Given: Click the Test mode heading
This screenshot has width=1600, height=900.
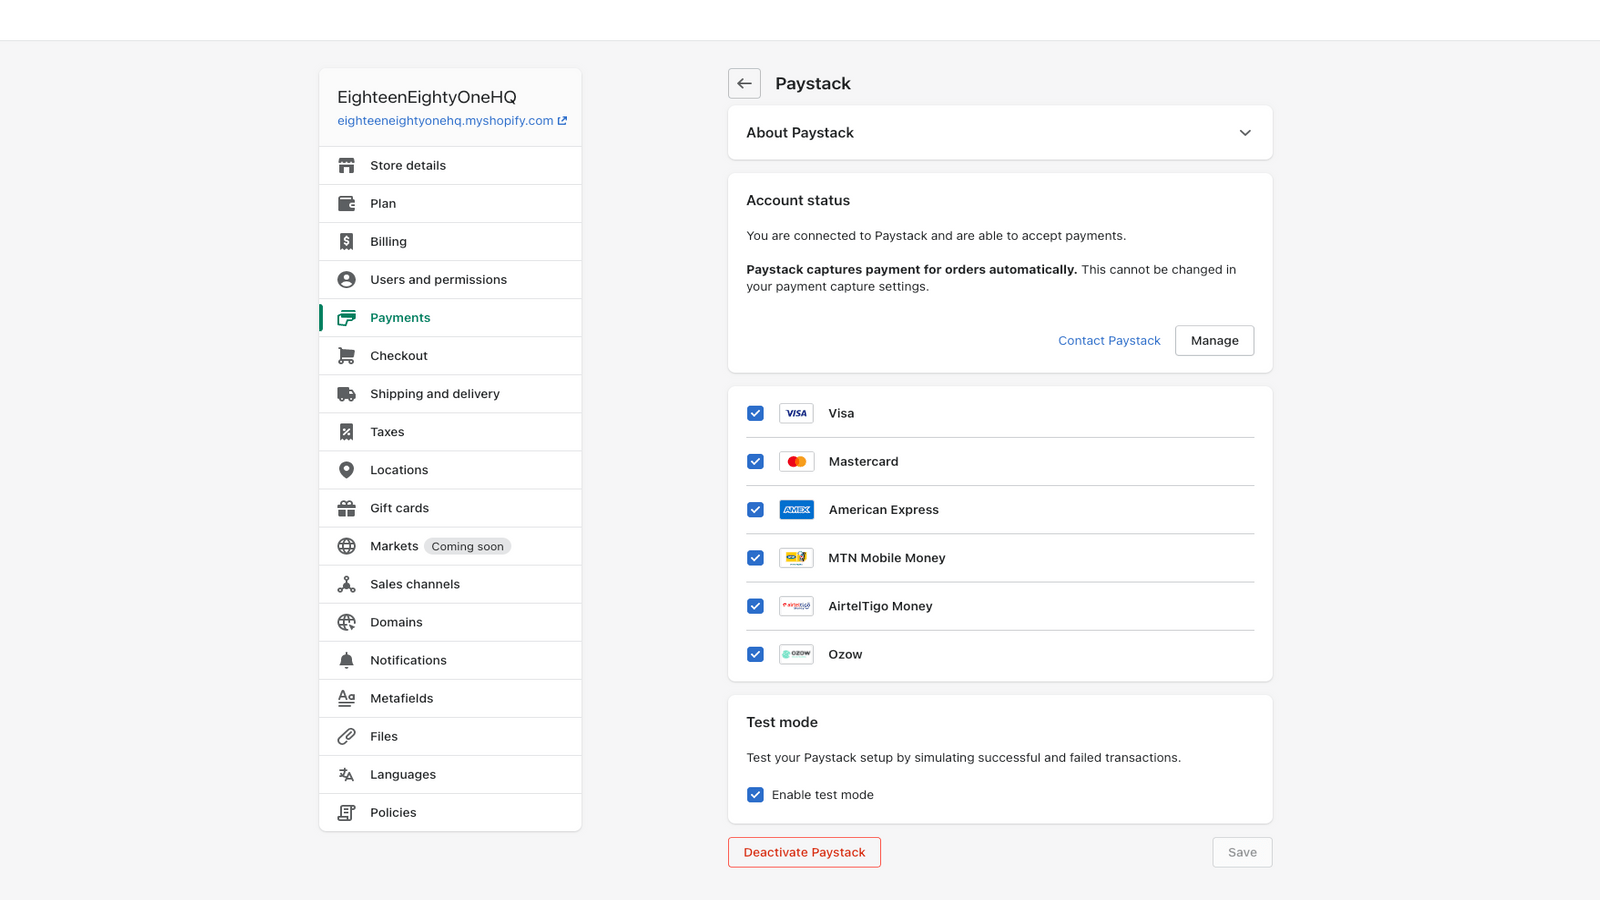Looking at the screenshot, I should (x=782, y=722).
